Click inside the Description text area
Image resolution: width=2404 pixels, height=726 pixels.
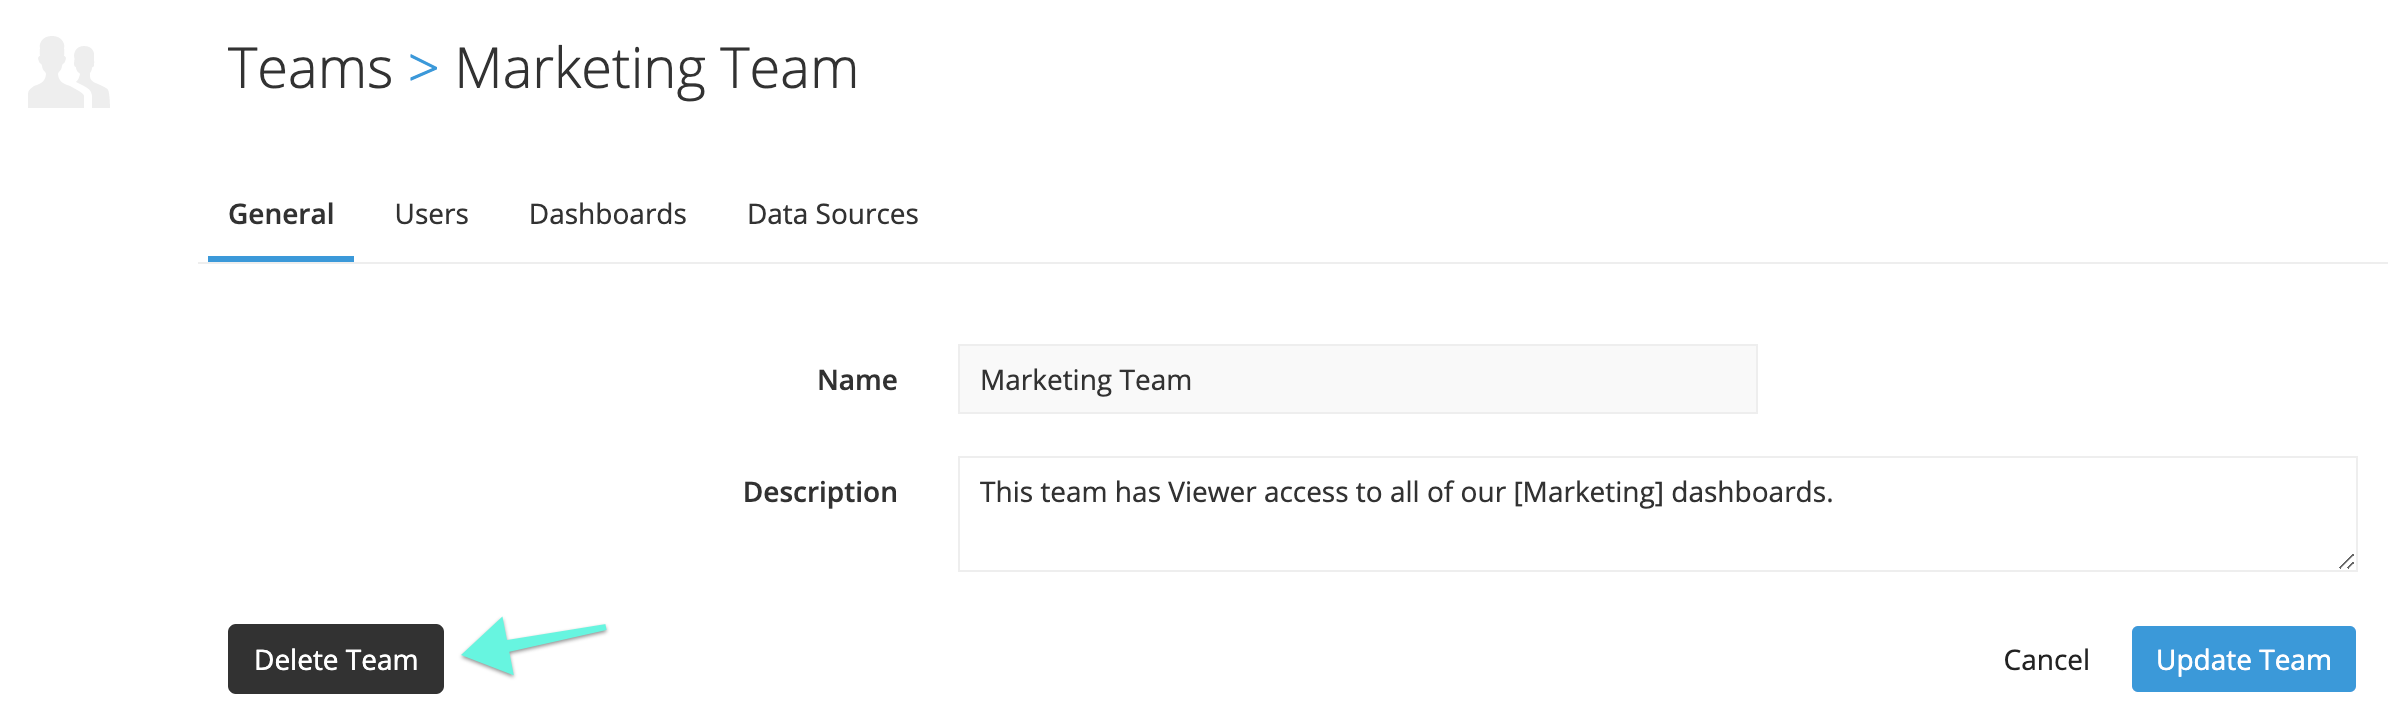(1657, 514)
